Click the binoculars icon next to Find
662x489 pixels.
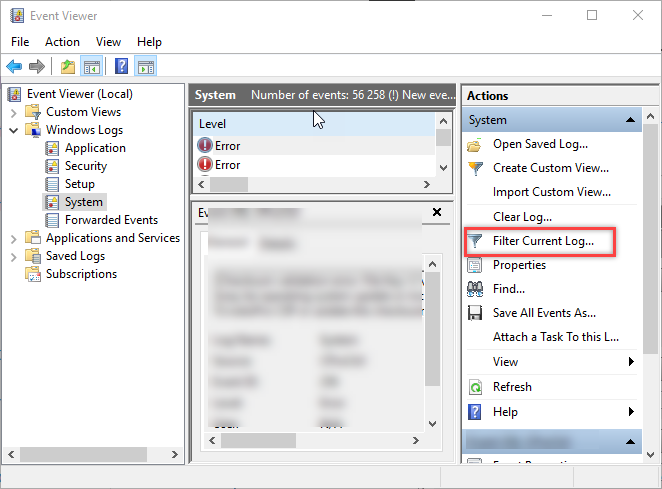tap(476, 289)
